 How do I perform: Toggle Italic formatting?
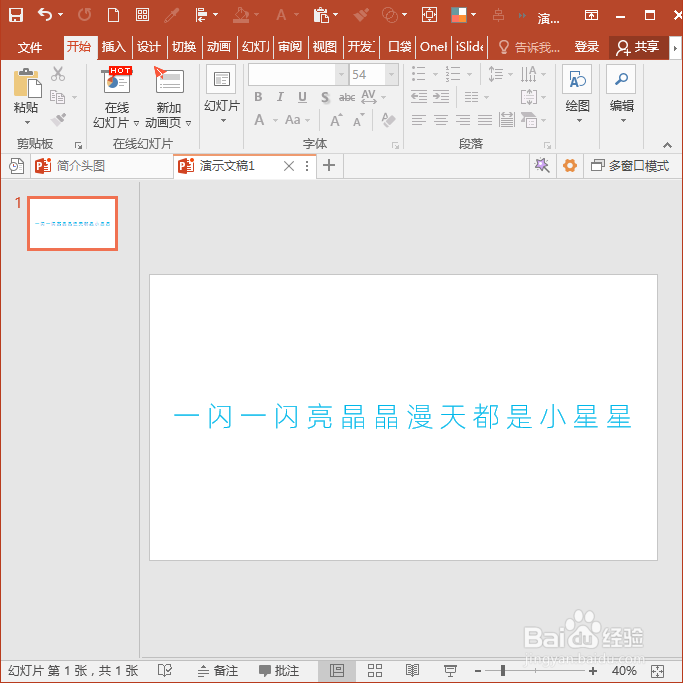(x=280, y=97)
